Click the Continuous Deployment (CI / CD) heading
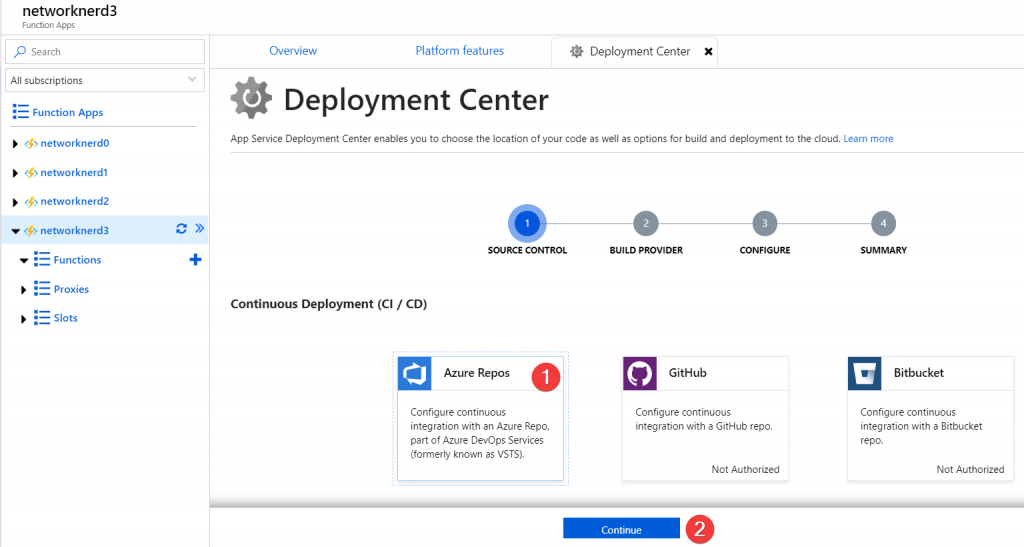The height and width of the screenshot is (547, 1024). click(328, 304)
